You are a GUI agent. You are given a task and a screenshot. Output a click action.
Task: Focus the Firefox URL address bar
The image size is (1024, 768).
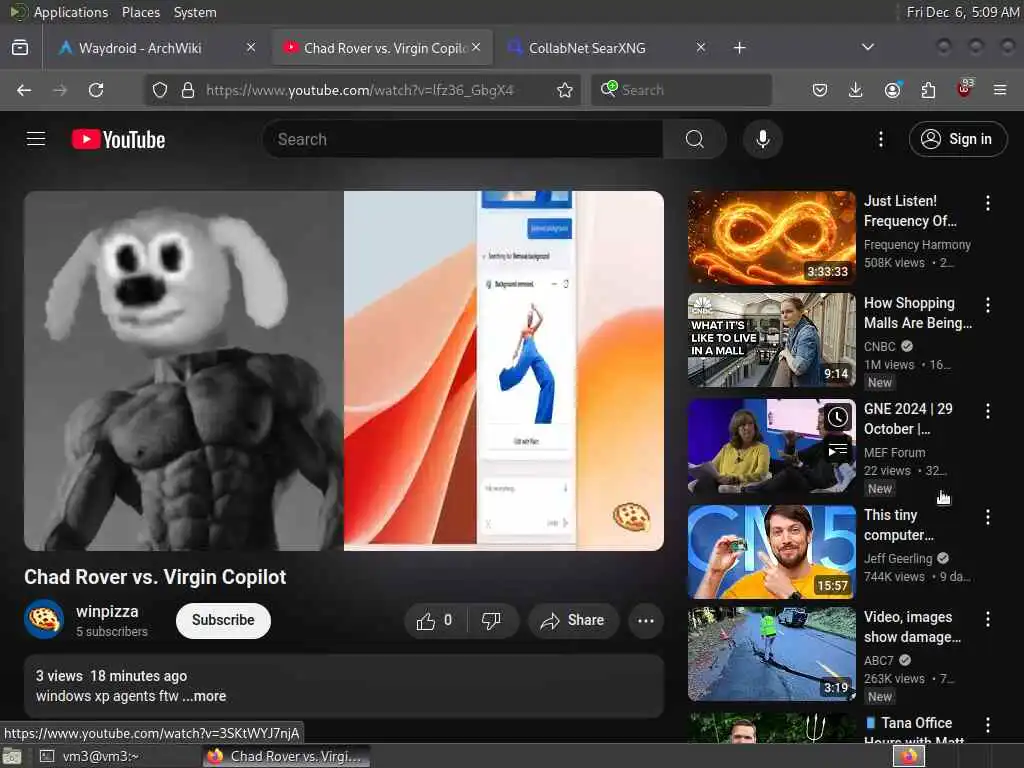[360, 90]
